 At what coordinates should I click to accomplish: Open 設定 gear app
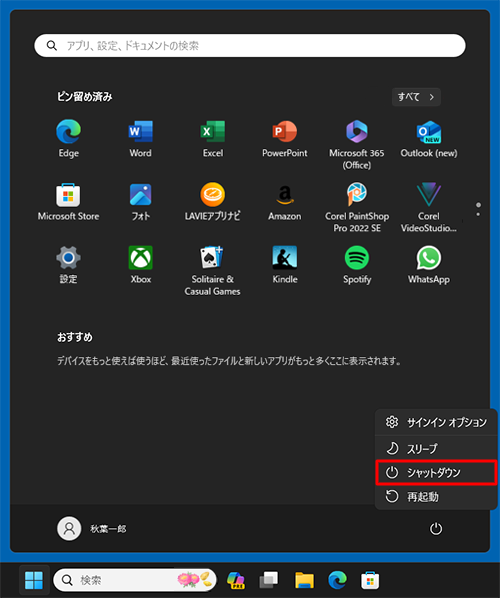click(68, 265)
